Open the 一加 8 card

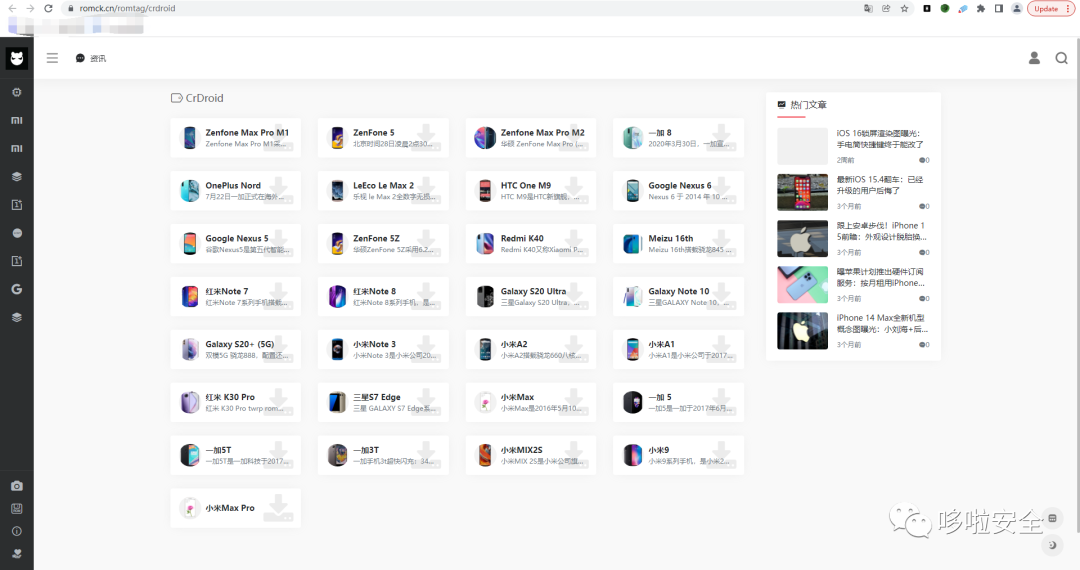coord(678,138)
